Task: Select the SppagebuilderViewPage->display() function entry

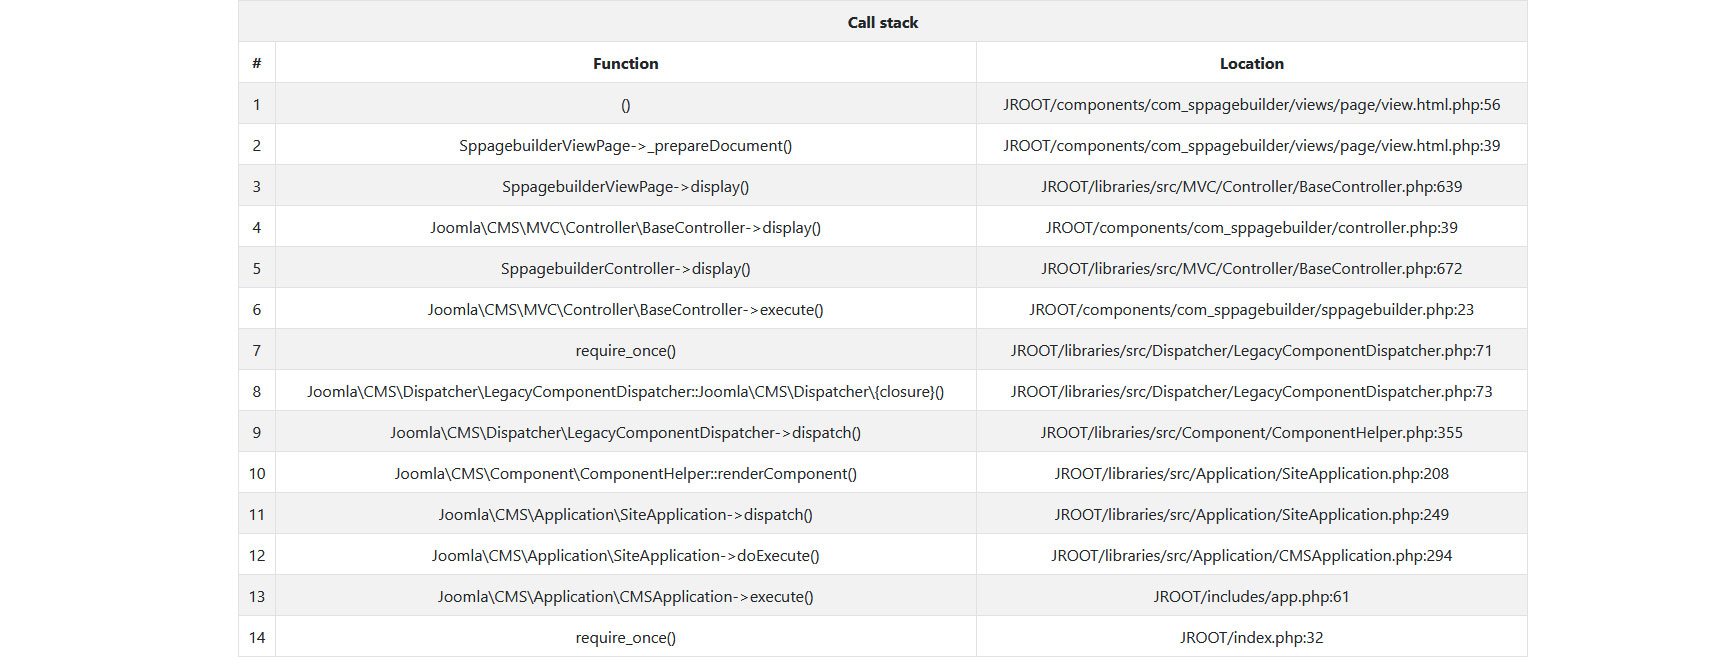Action: (625, 187)
